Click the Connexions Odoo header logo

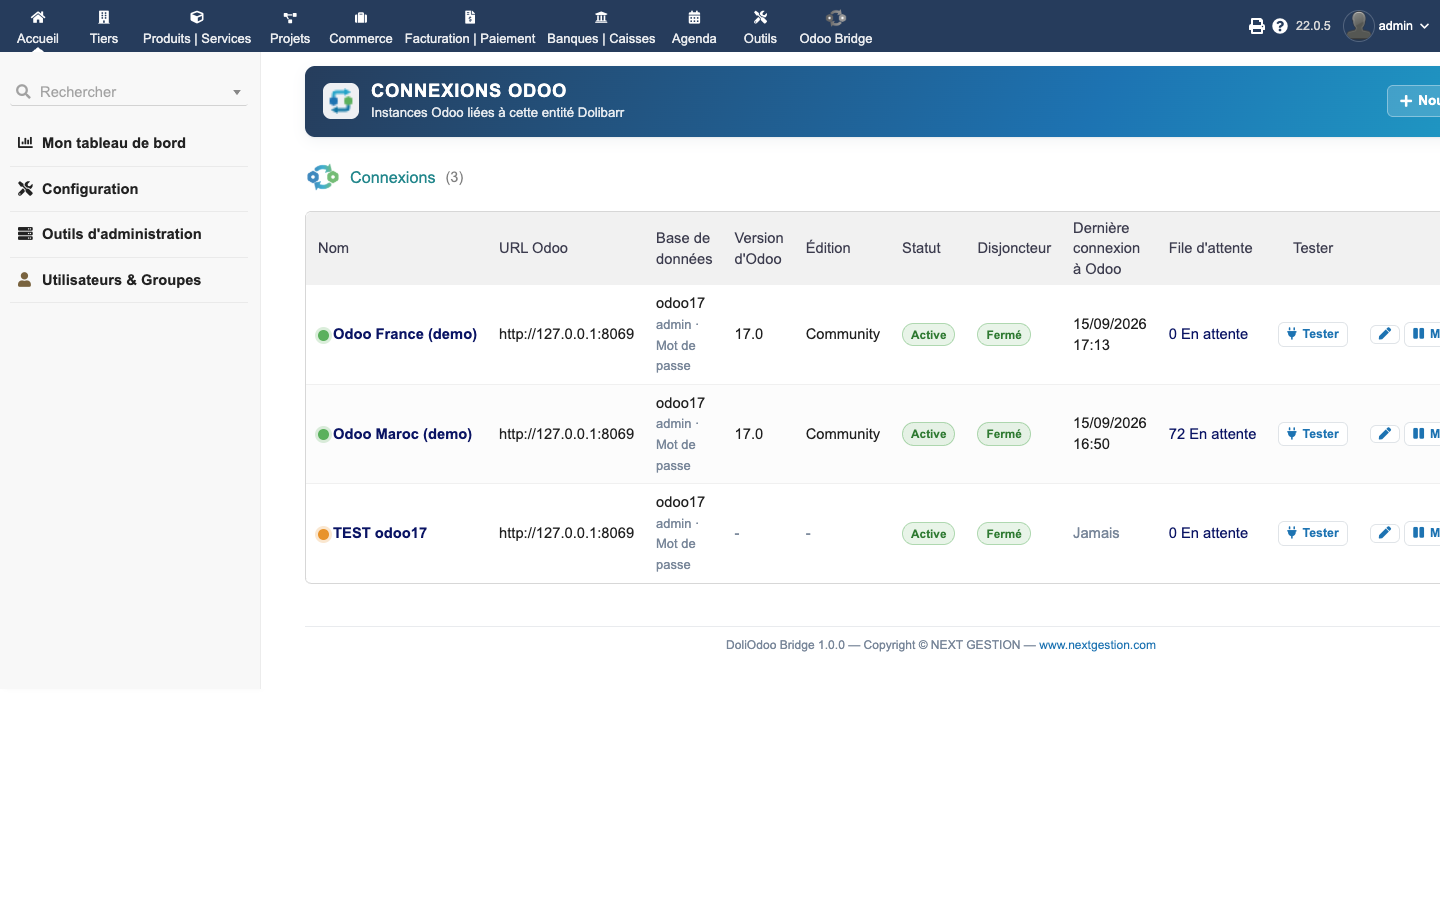coord(341,101)
